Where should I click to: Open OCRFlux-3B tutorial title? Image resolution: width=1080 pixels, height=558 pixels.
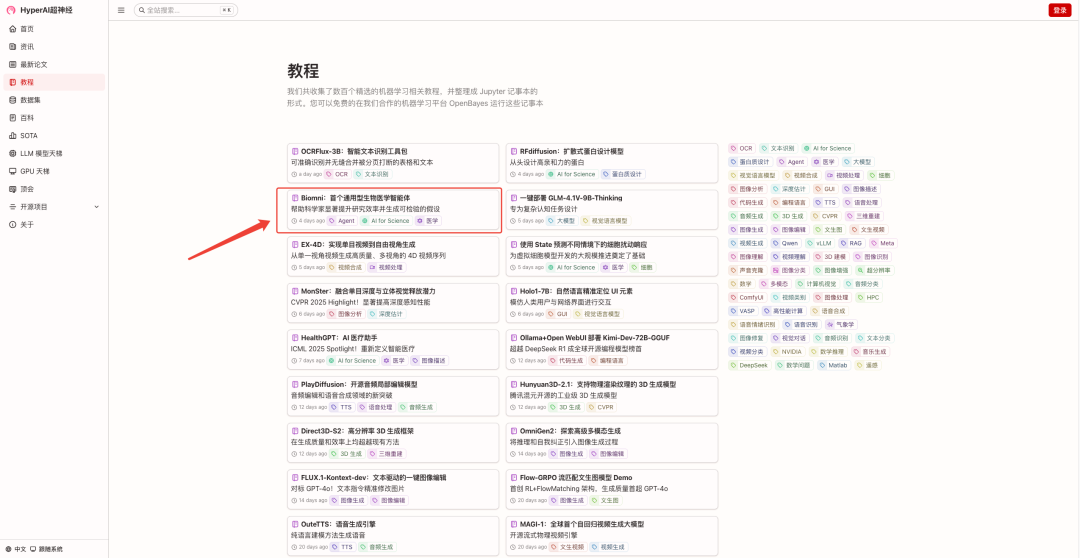click(x=354, y=151)
